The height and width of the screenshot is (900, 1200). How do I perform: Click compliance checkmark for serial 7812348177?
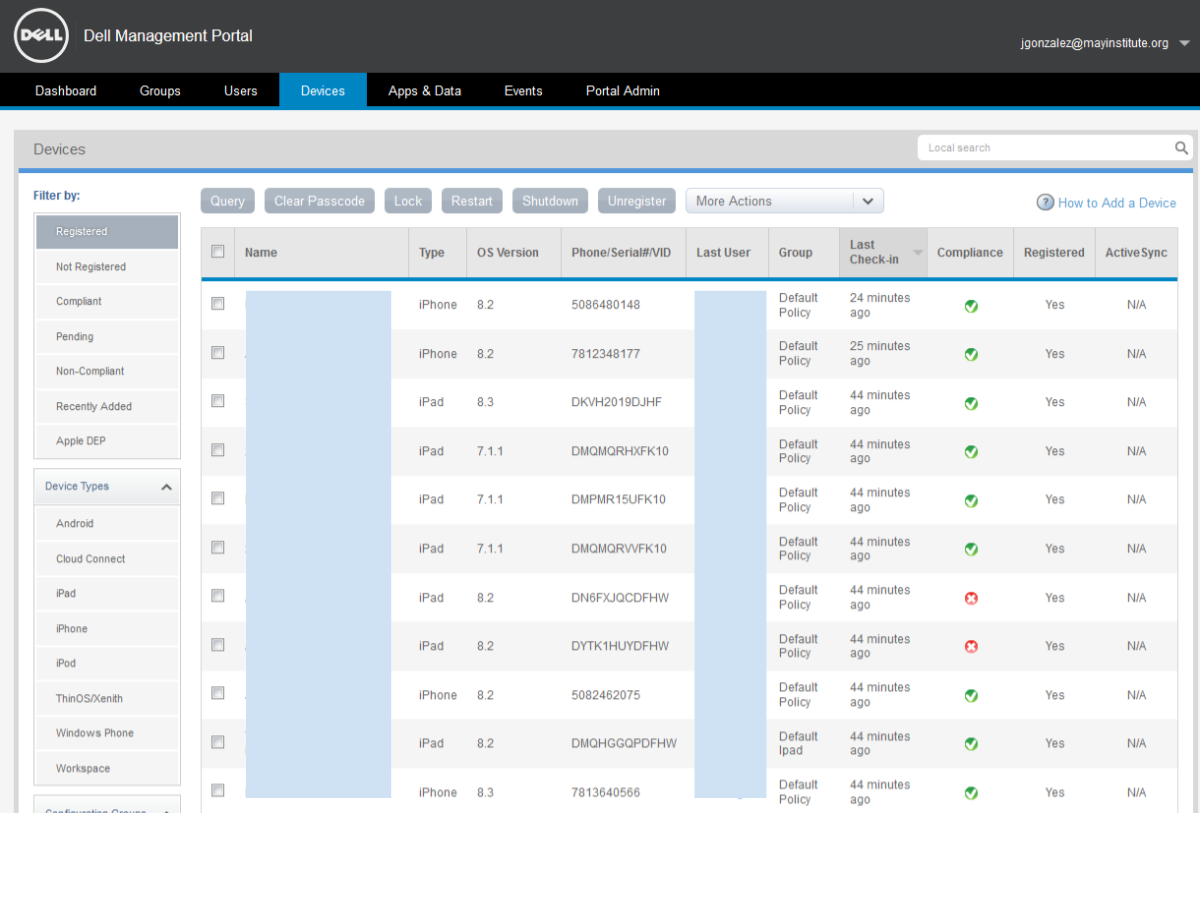(x=971, y=355)
